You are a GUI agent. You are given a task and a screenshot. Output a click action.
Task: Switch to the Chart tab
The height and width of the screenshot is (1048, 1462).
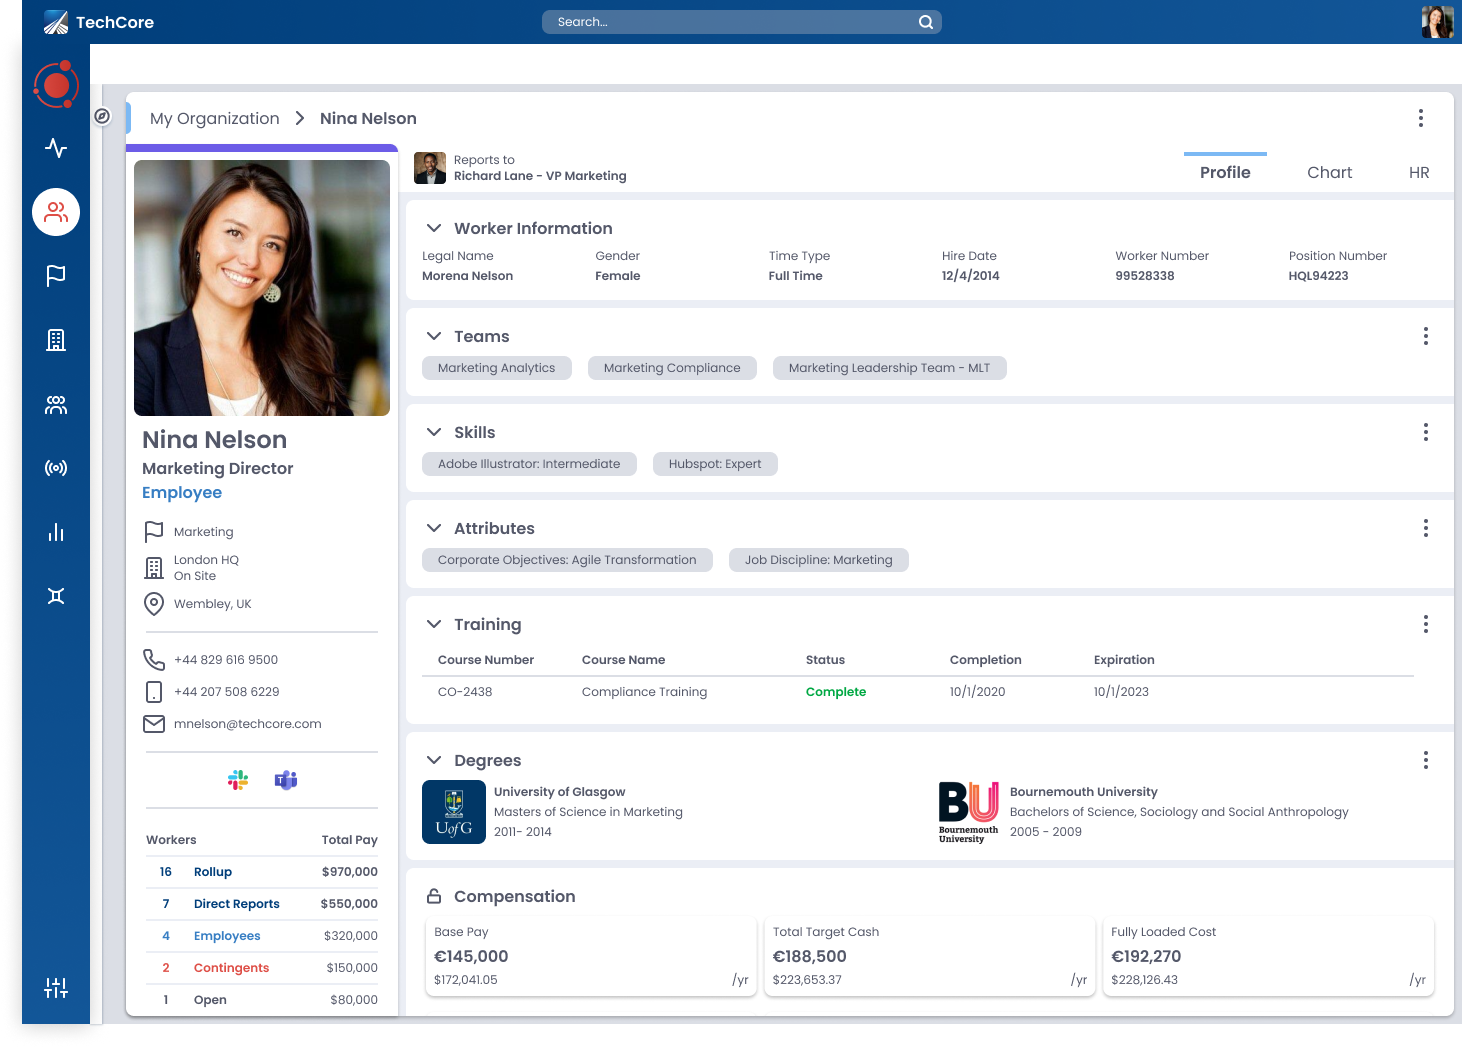coord(1329,172)
